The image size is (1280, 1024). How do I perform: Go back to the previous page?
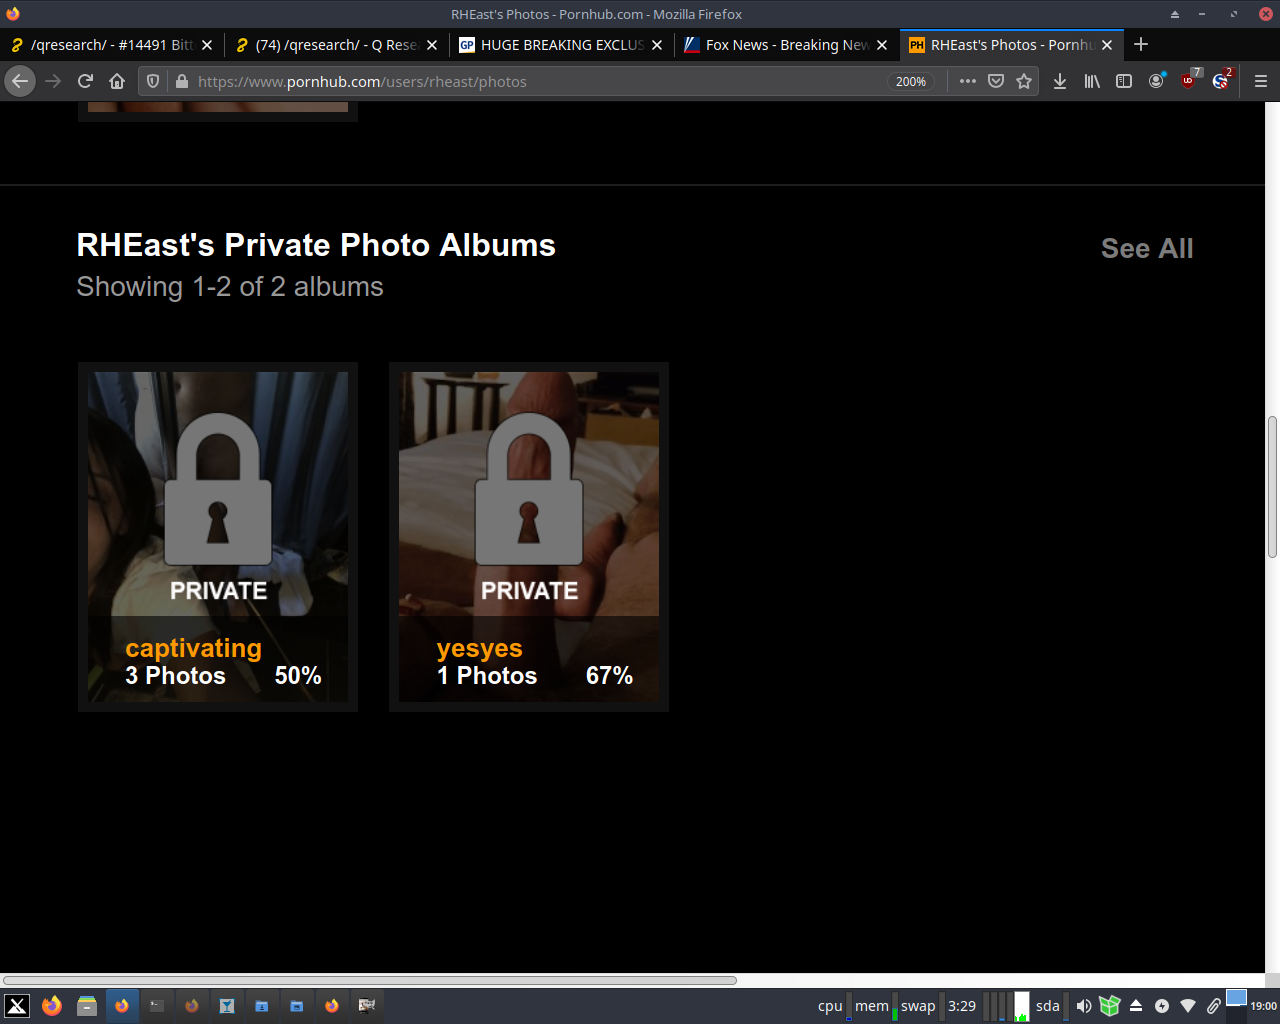(20, 81)
